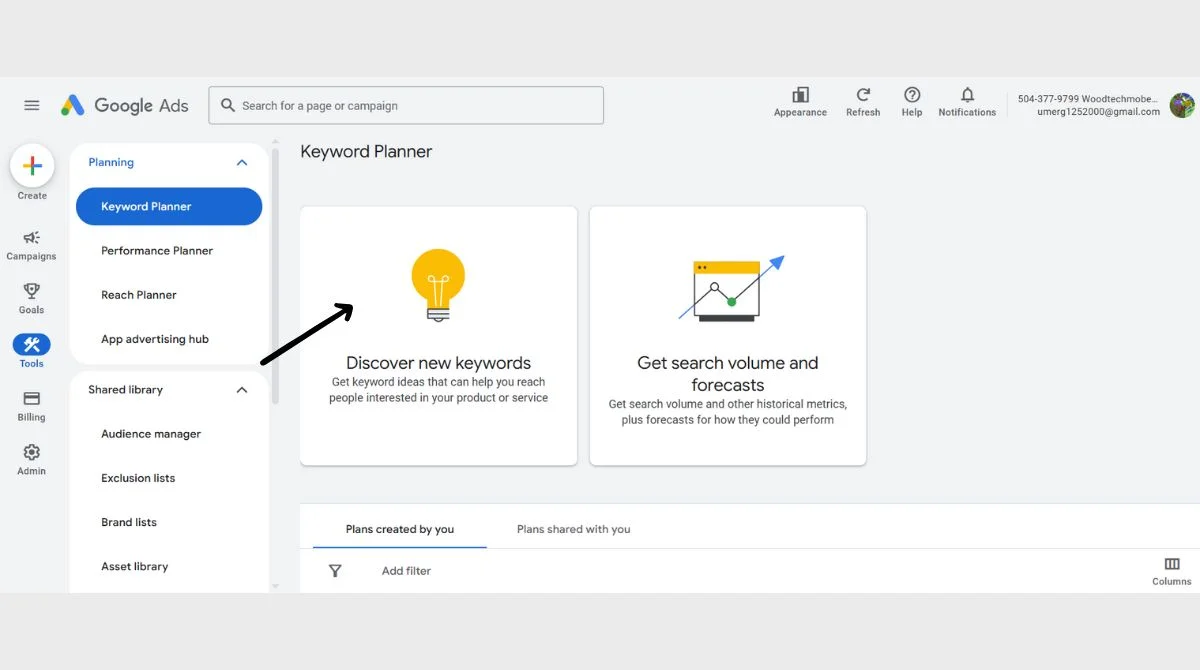This screenshot has height=670, width=1200.
Task: Open Asset library
Action: 135,566
